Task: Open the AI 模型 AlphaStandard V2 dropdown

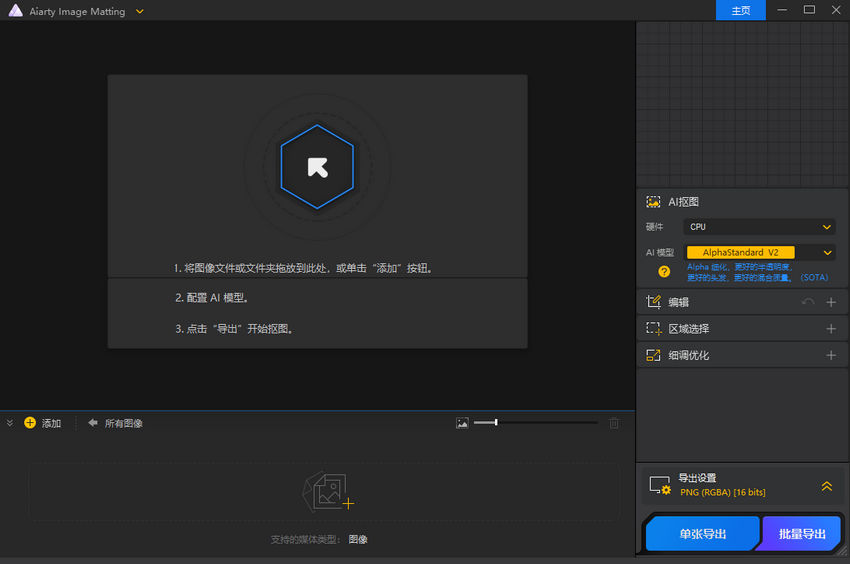Action: point(759,252)
